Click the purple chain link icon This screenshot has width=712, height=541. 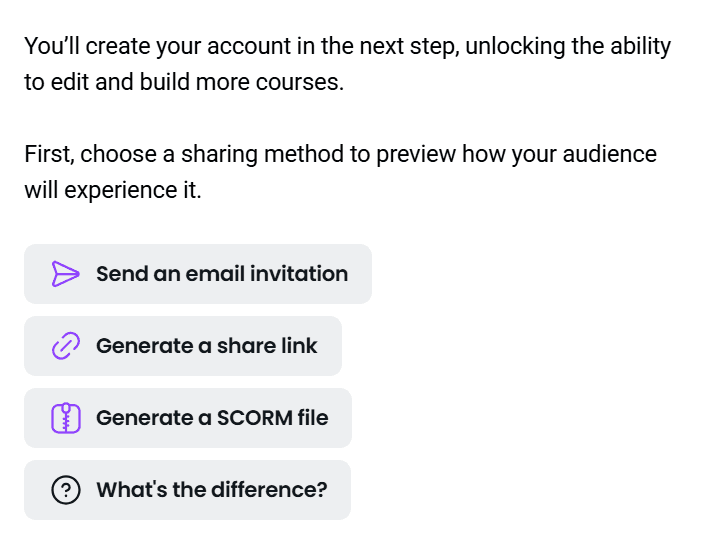coord(65,346)
